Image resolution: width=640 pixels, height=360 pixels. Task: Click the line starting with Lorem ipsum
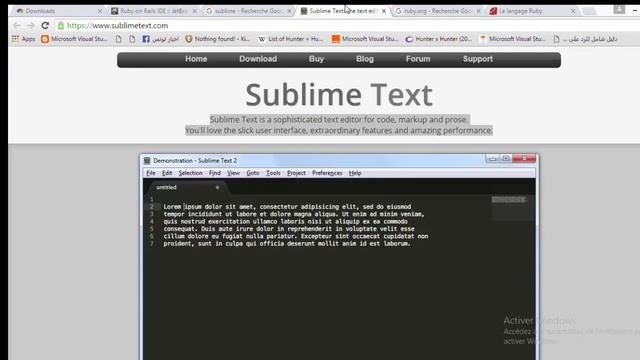point(287,207)
